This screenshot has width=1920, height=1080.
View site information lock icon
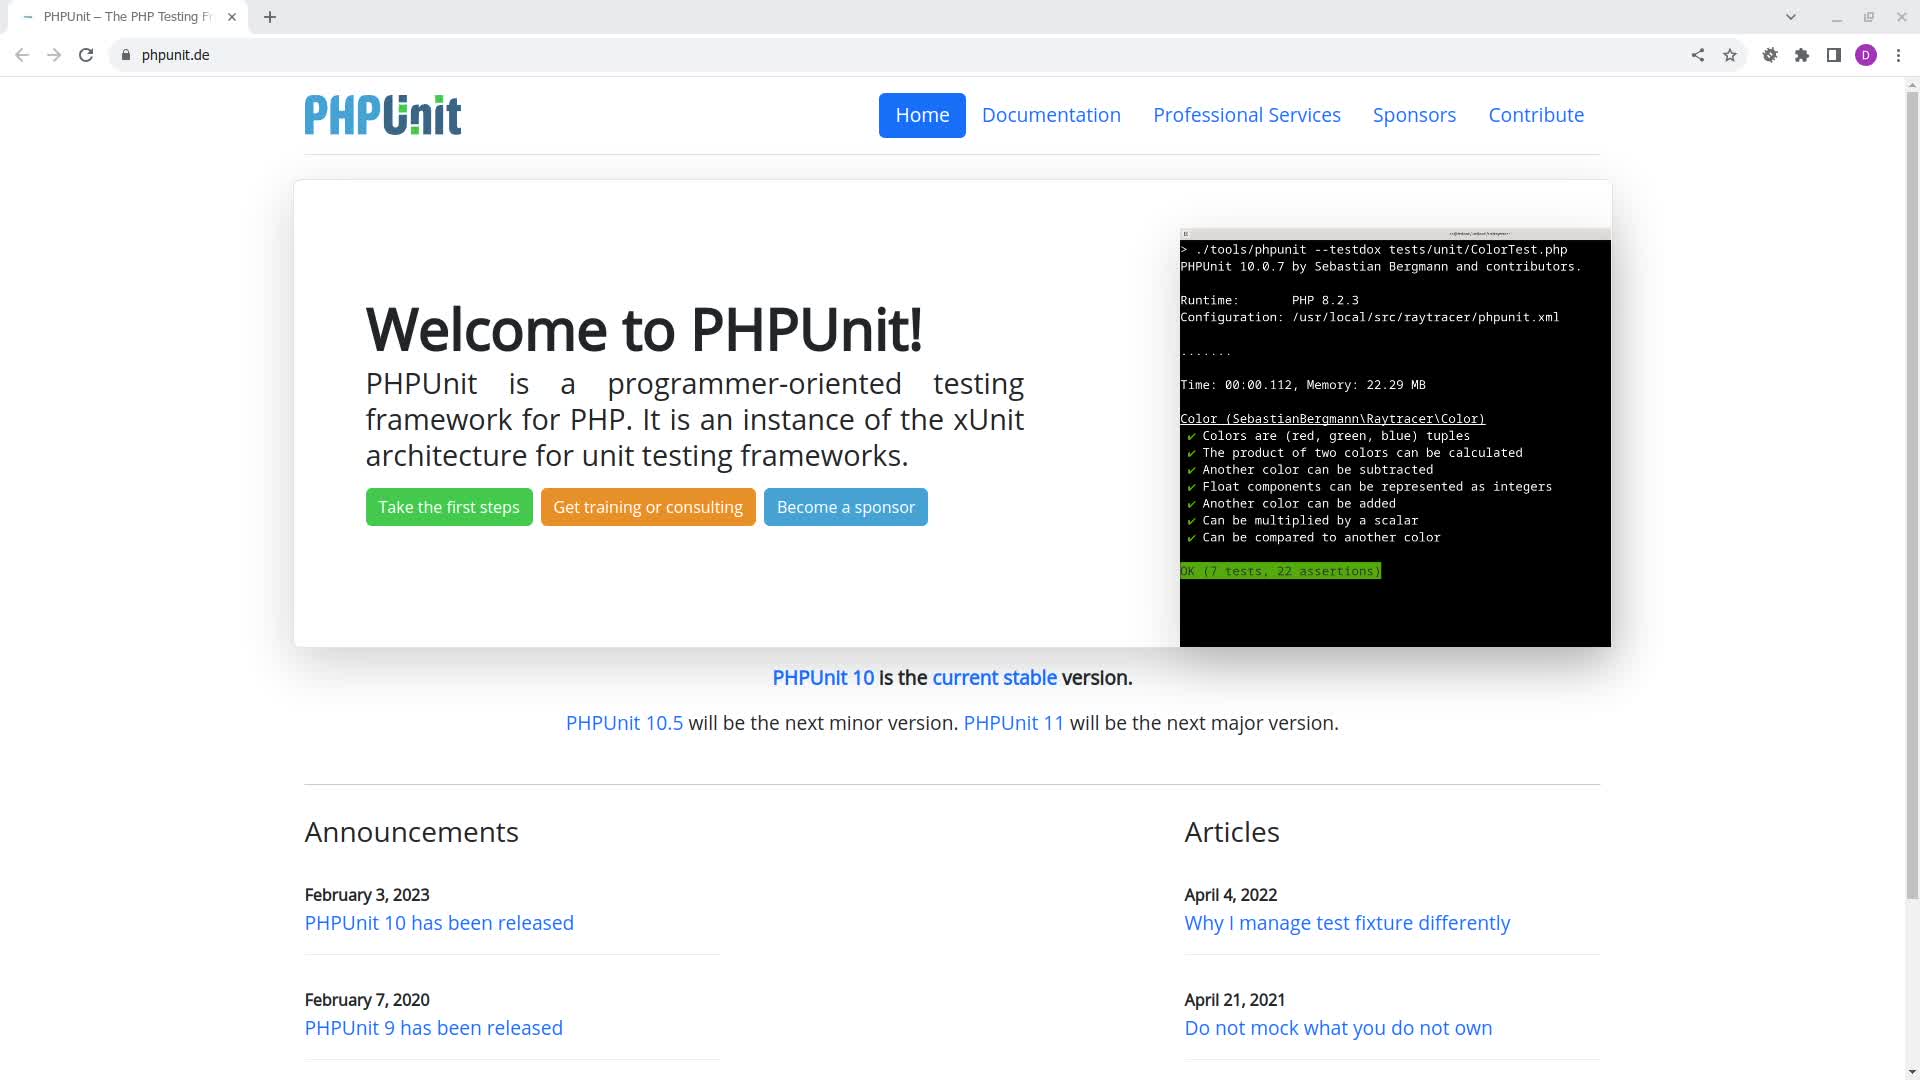126,55
